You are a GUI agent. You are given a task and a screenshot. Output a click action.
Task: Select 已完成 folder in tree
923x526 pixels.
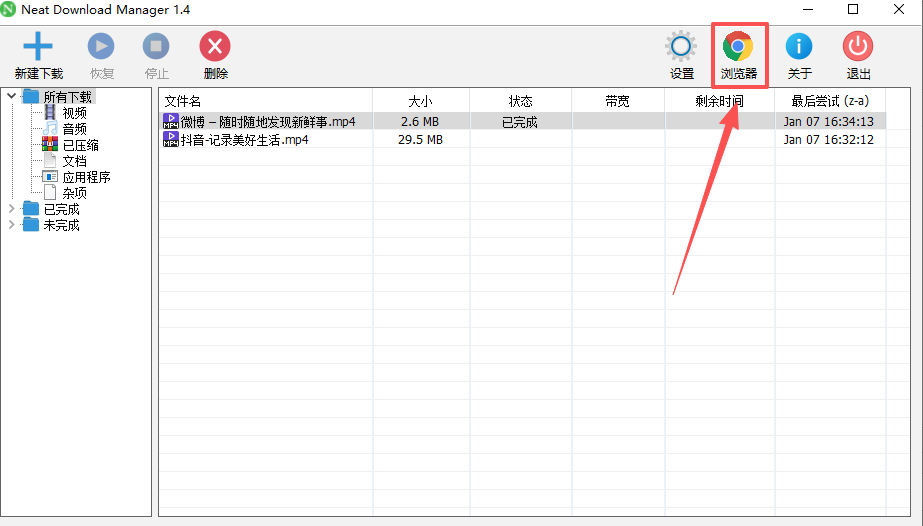coord(51,209)
